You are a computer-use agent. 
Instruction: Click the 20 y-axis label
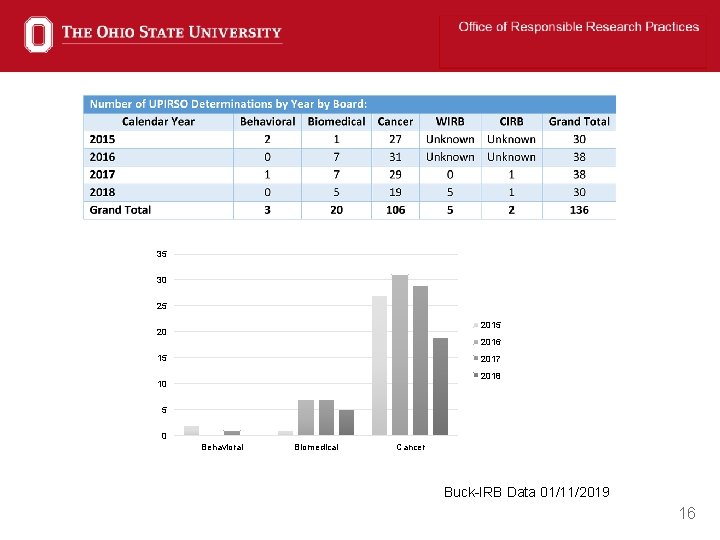162,332
